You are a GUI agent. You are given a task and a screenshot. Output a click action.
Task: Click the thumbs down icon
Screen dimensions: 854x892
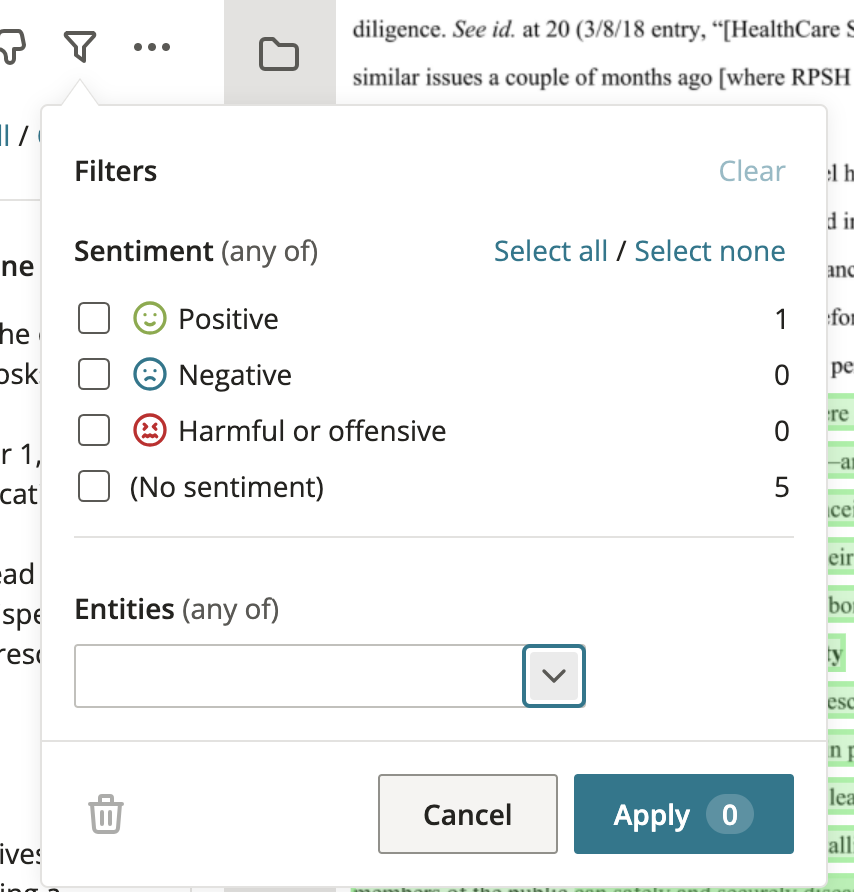coord(13,47)
